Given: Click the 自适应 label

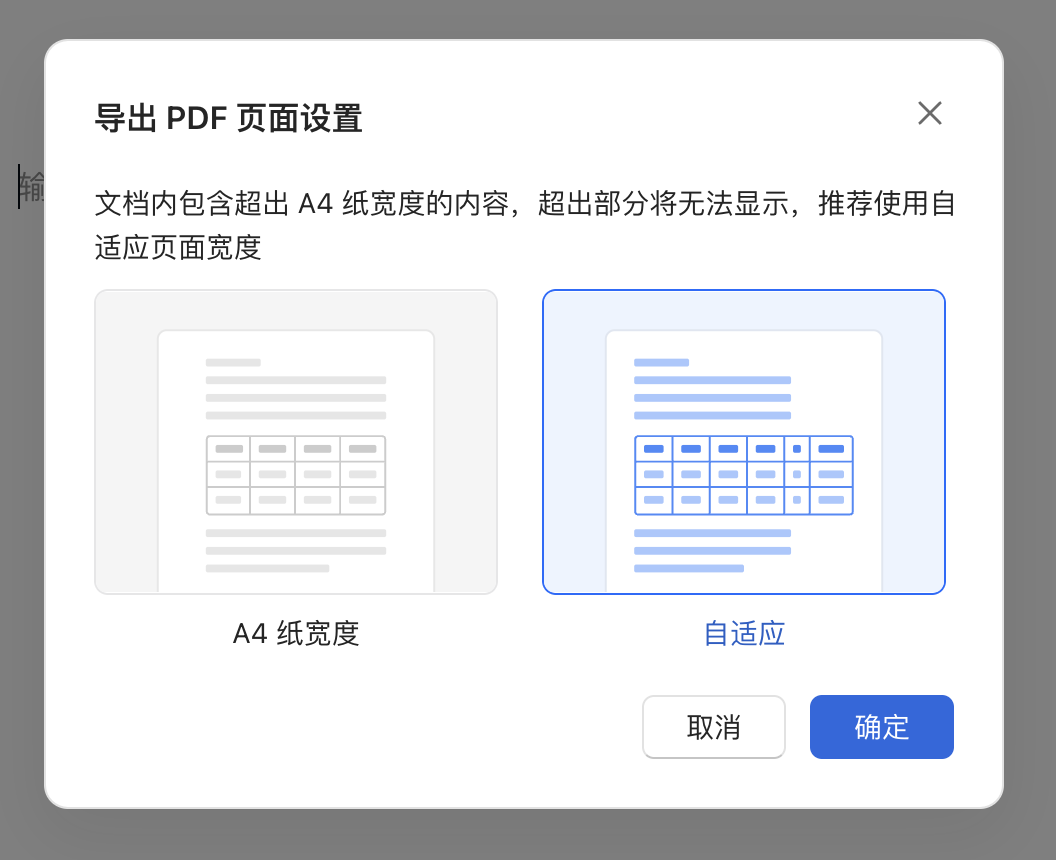Looking at the screenshot, I should pos(744,634).
